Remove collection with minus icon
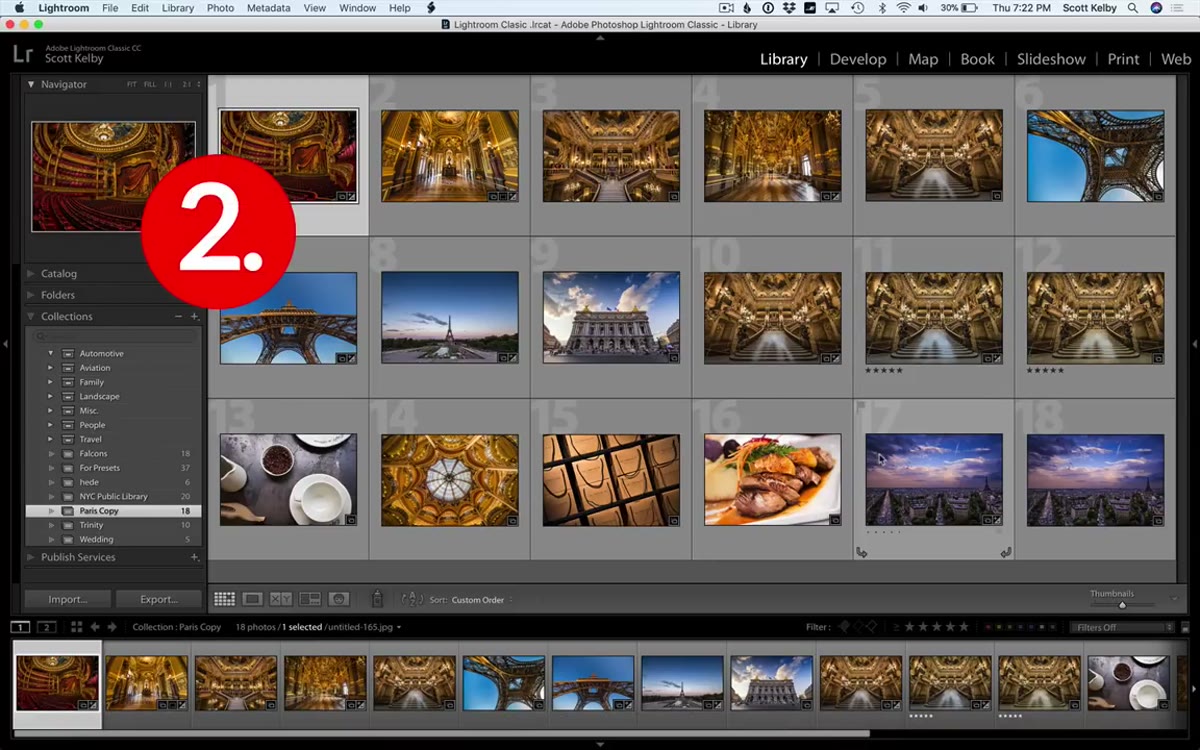The width and height of the screenshot is (1200, 750). (x=179, y=316)
